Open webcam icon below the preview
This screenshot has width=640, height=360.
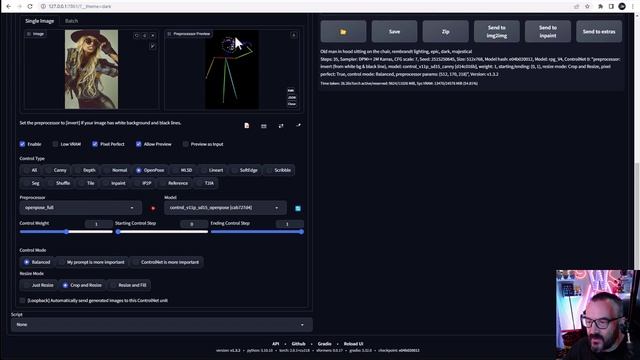tap(264, 126)
